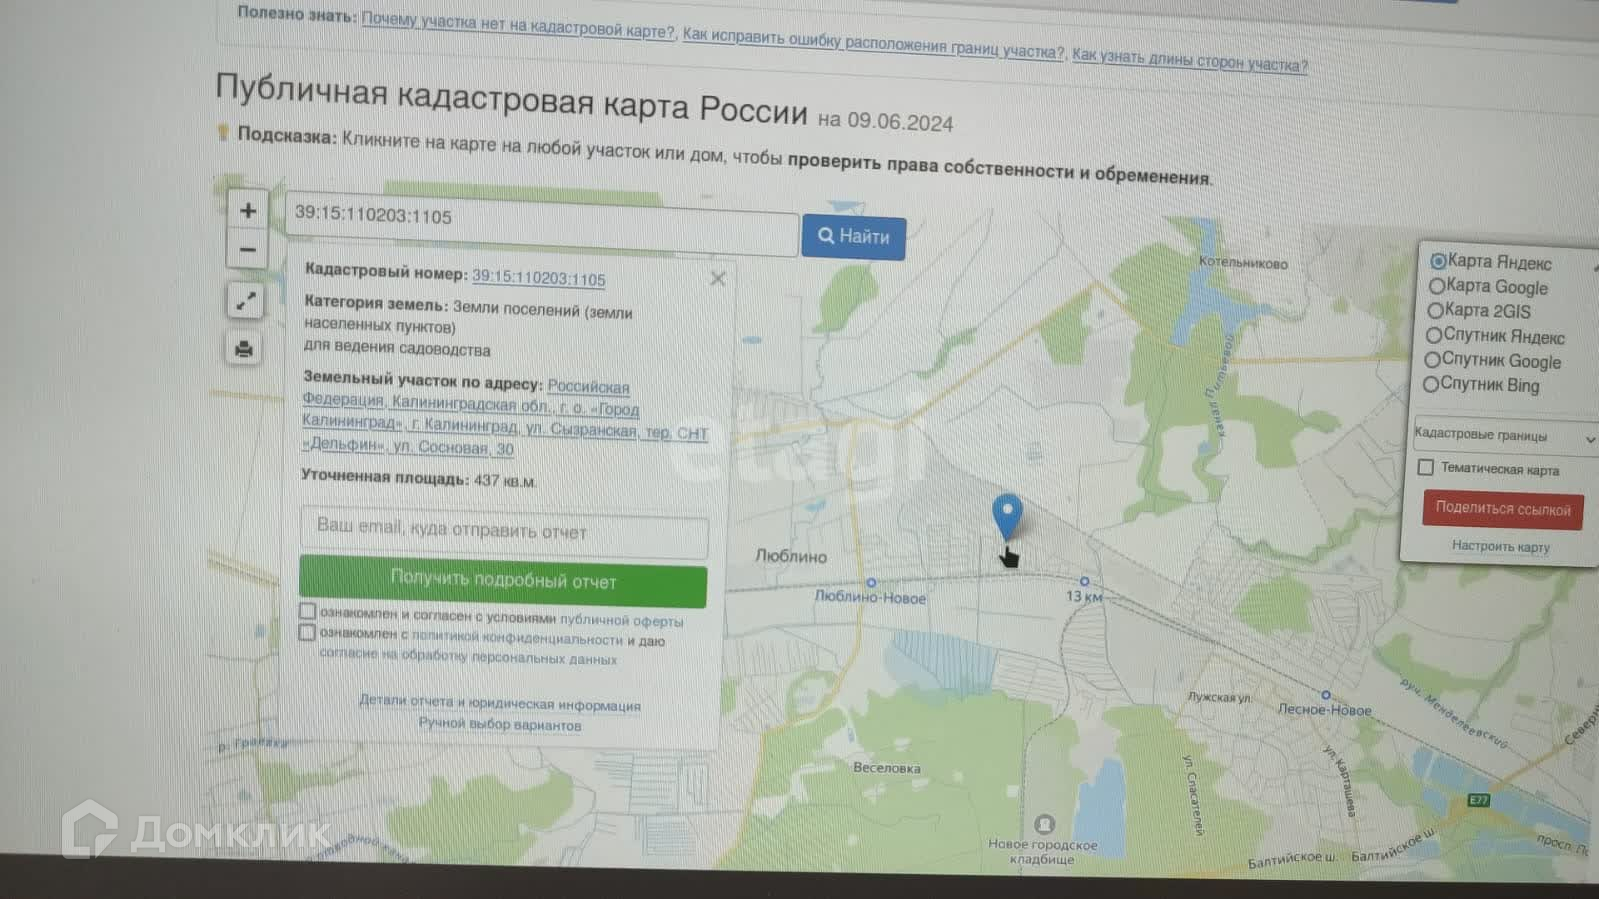Print the map using printer icon

click(243, 349)
